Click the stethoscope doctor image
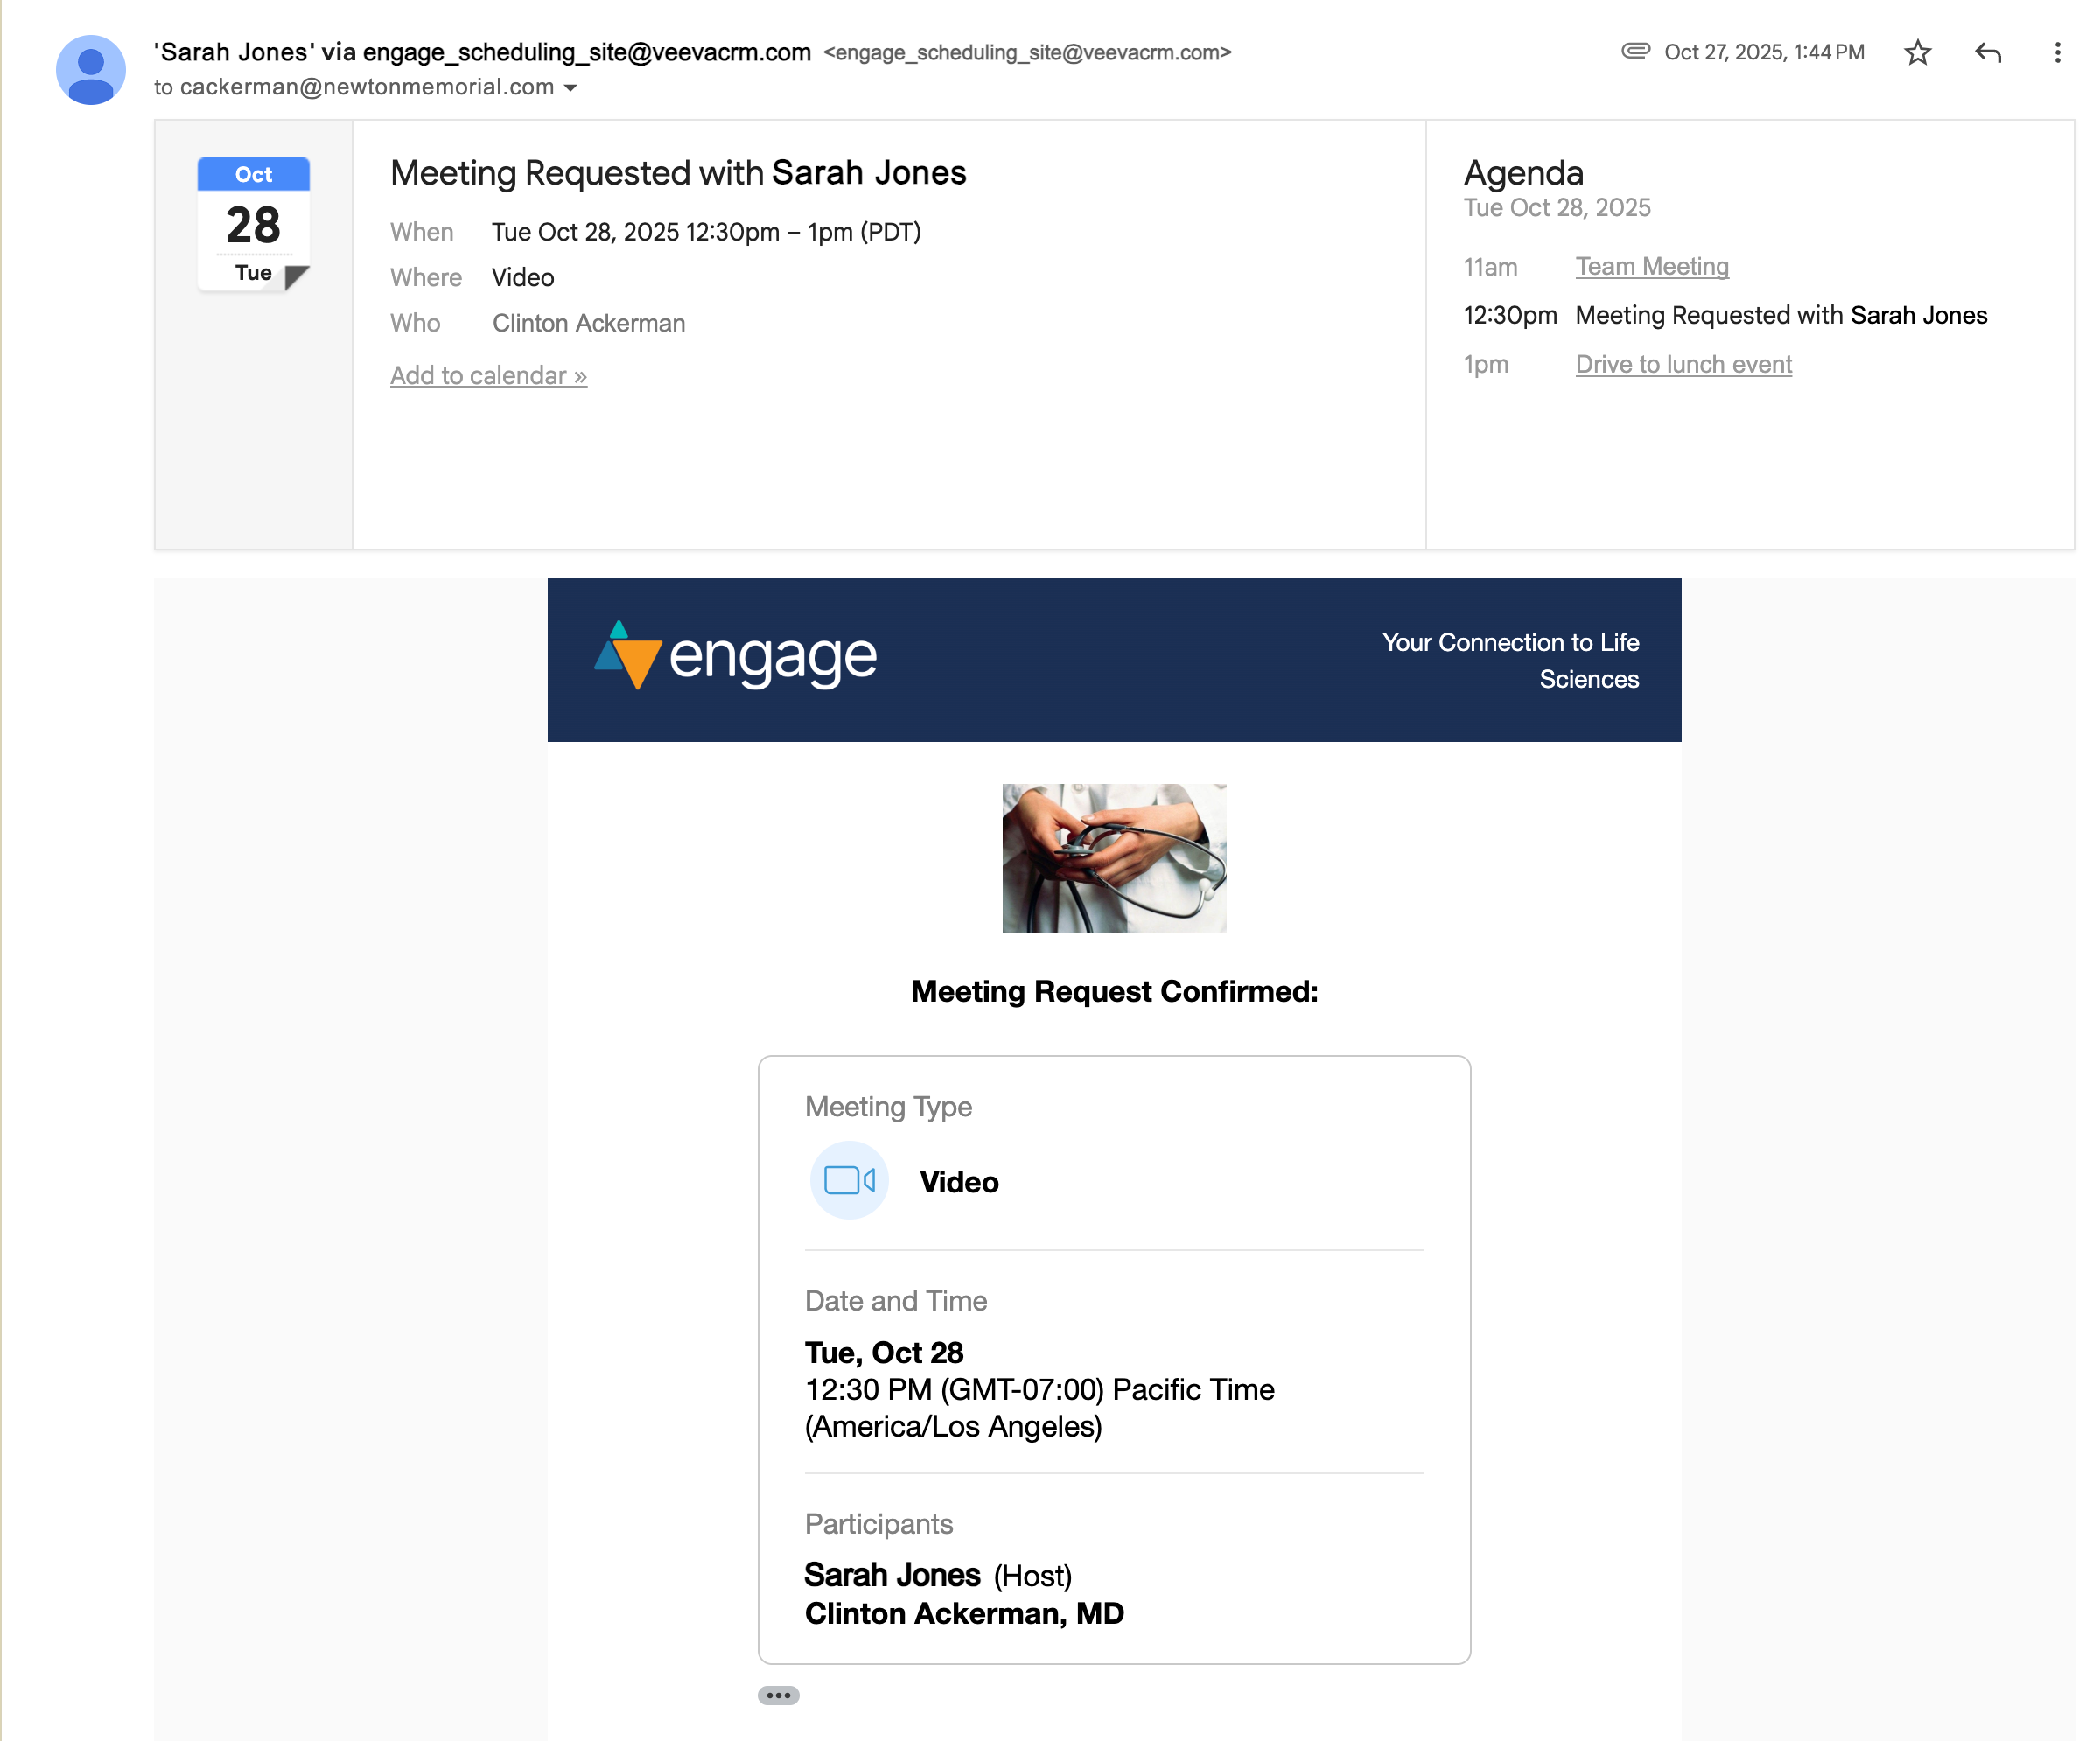The width and height of the screenshot is (2100, 1741). tap(1114, 858)
